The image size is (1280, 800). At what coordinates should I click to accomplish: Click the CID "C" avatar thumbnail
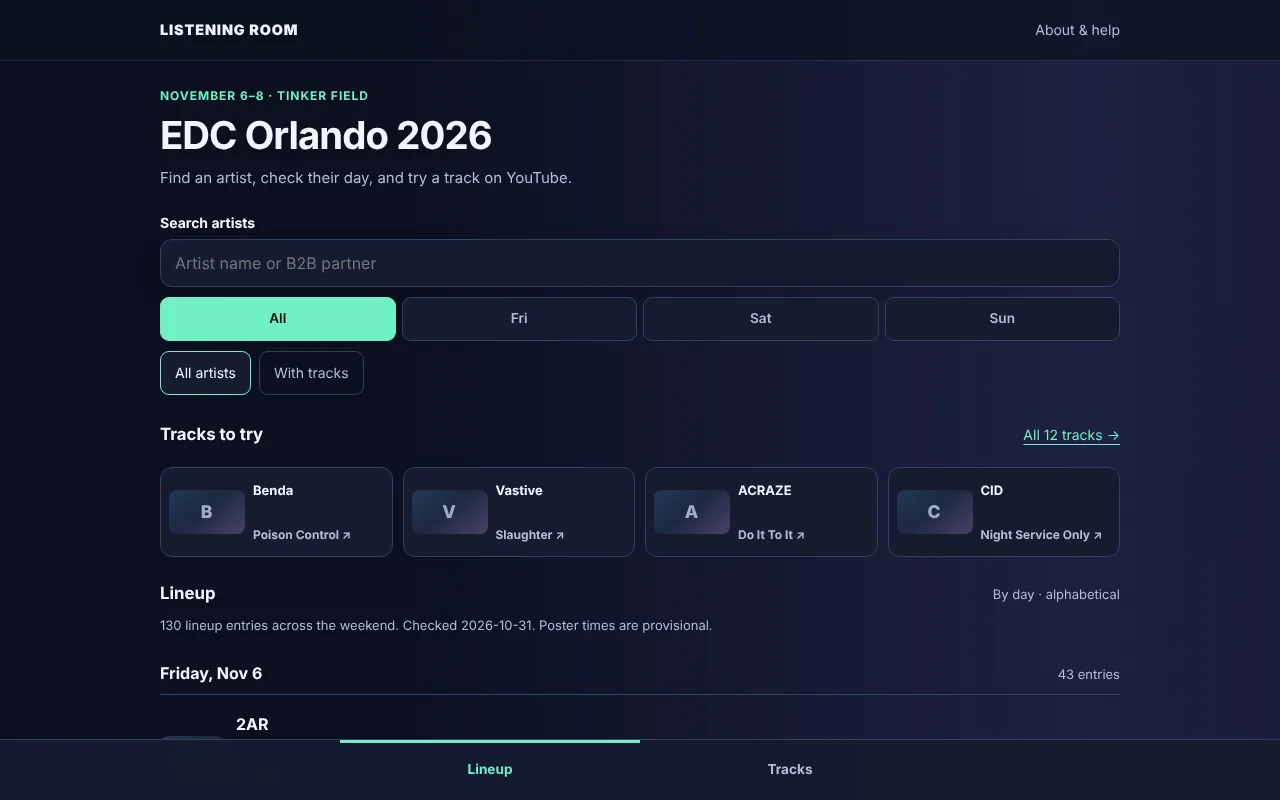(x=935, y=512)
